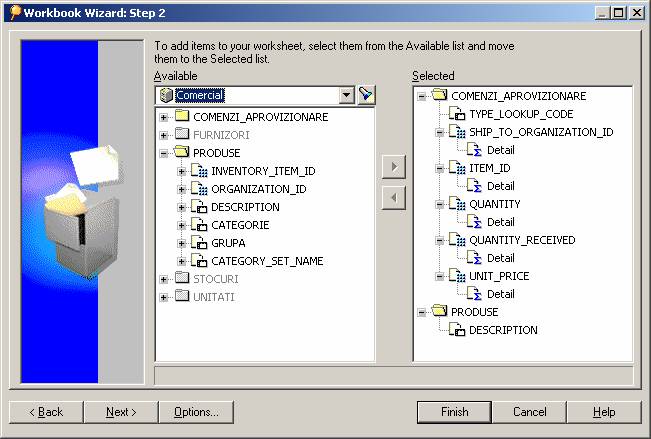Click the Comercial business area icon
651x439 pixels.
tap(165, 95)
